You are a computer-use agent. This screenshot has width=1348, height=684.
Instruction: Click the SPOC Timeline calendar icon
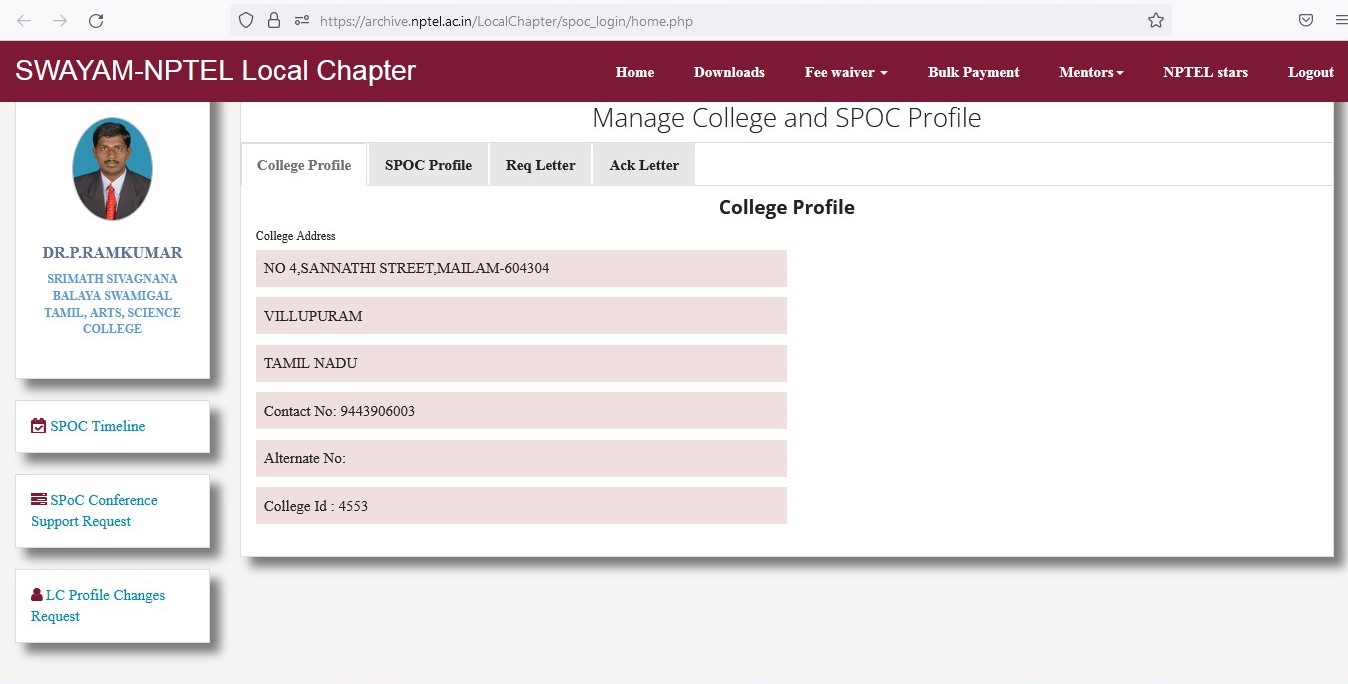tap(39, 426)
